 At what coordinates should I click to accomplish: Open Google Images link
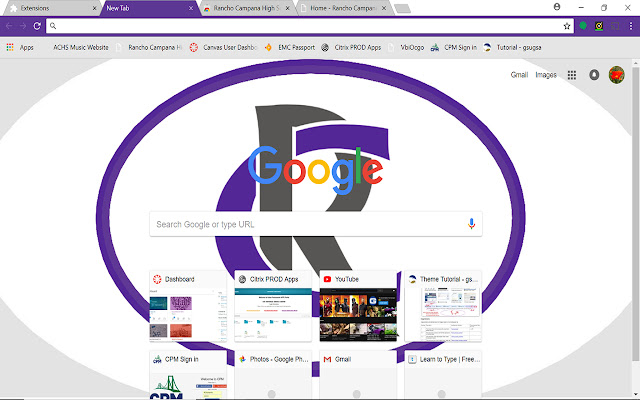[546, 75]
